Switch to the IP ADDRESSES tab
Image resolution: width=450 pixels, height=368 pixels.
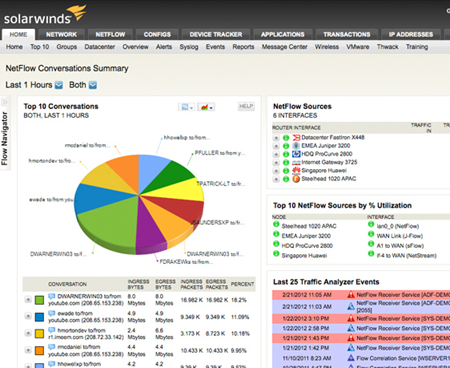coord(411,34)
